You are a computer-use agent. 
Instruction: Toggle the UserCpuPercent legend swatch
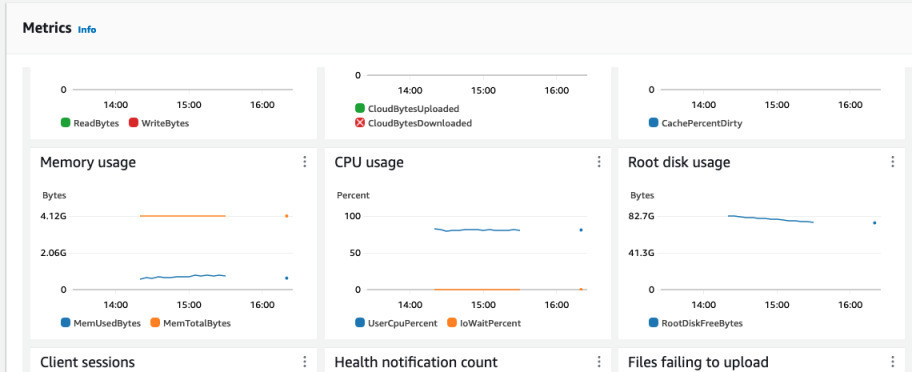[360, 323]
